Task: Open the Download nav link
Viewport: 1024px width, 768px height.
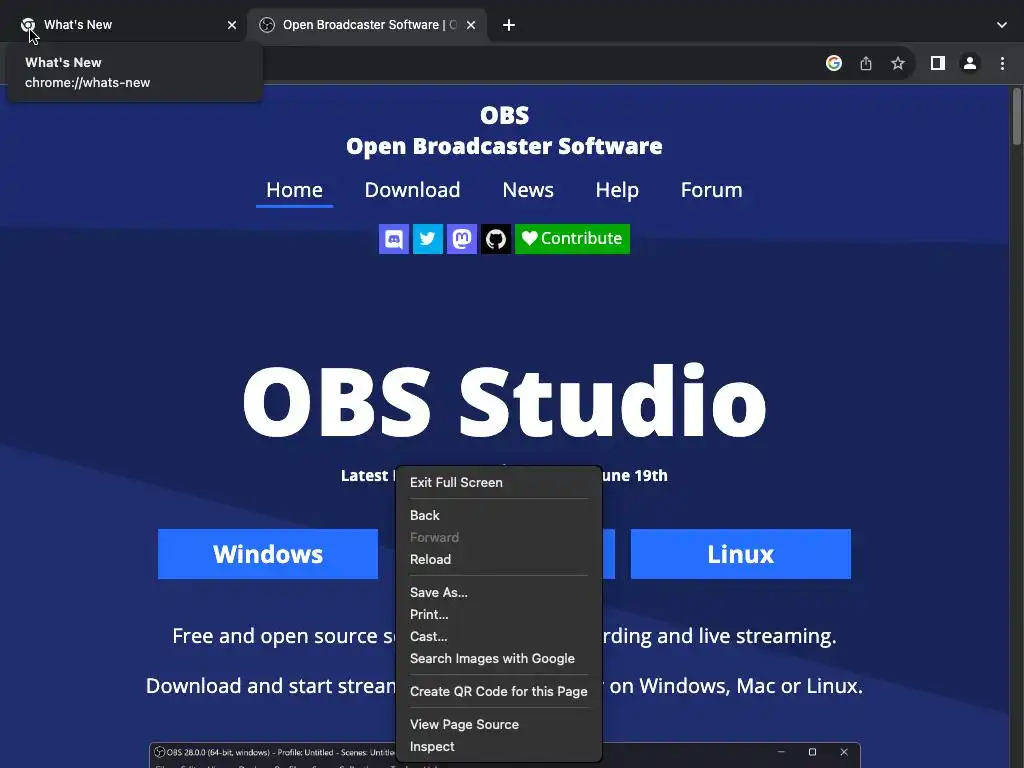Action: 412,190
